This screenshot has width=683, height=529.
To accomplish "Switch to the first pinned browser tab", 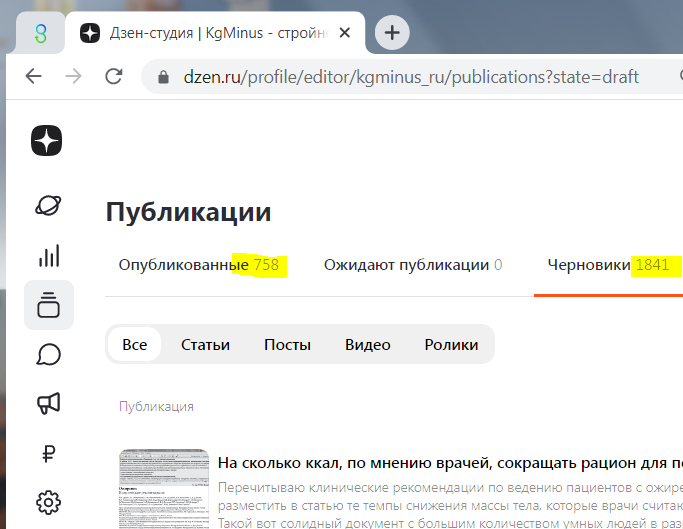I will 41,33.
